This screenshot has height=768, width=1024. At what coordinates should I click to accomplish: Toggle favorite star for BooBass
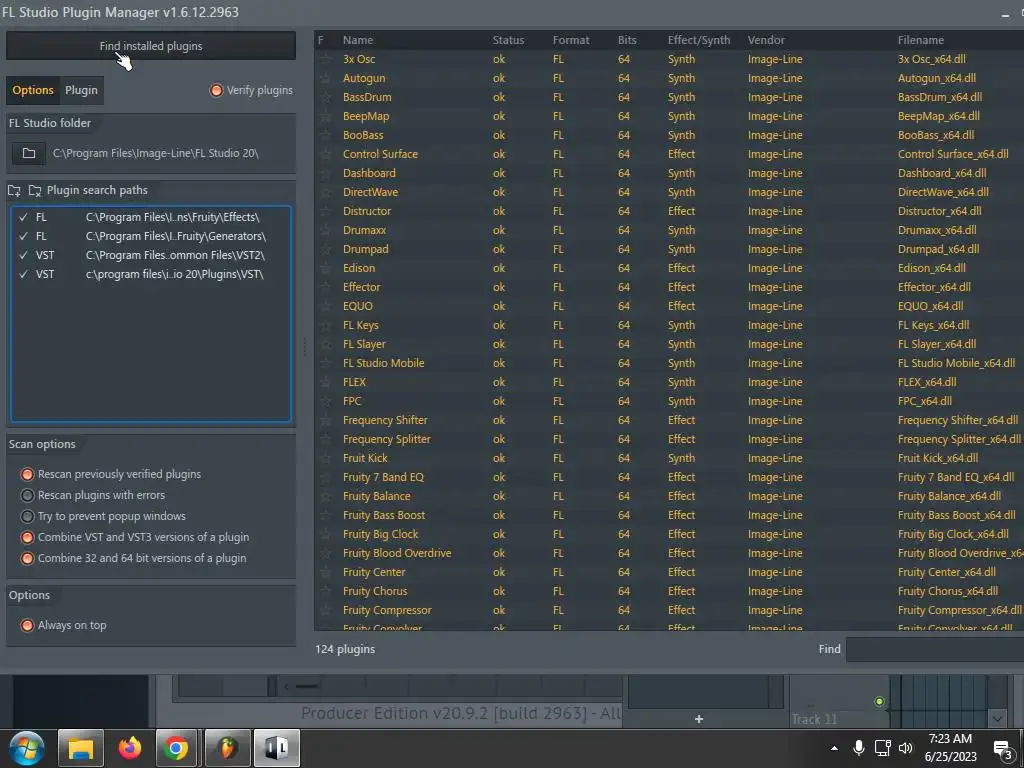(x=325, y=135)
